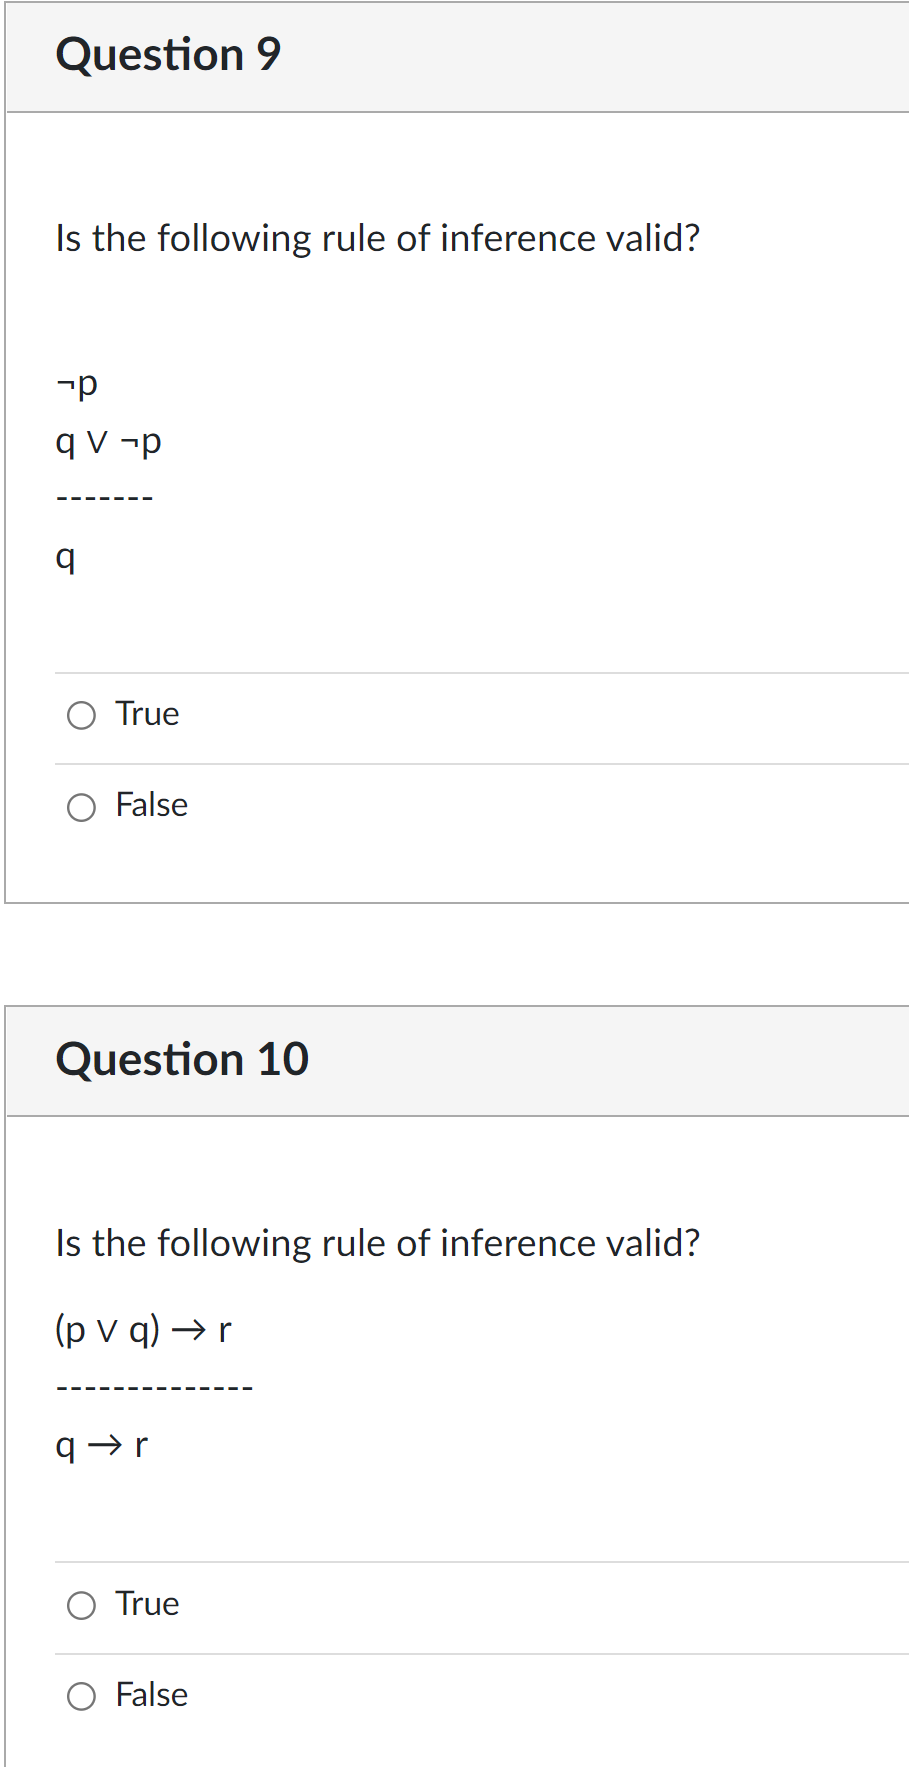The image size is (909, 1767).
Task: Click the conclusion q → r in Question 10
Action: [x=101, y=1444]
